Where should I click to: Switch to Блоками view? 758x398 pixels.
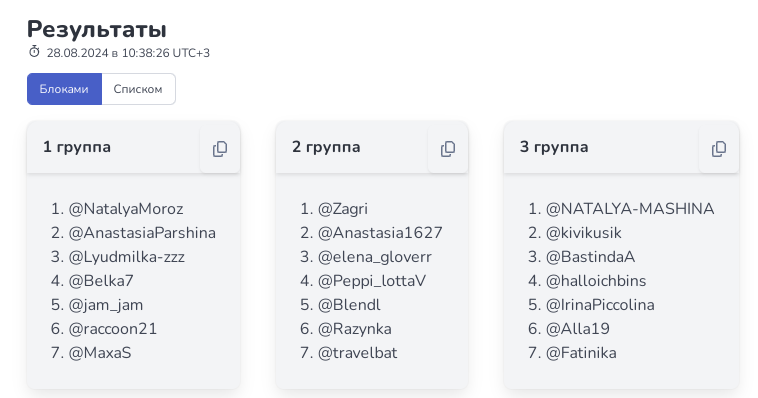[64, 89]
